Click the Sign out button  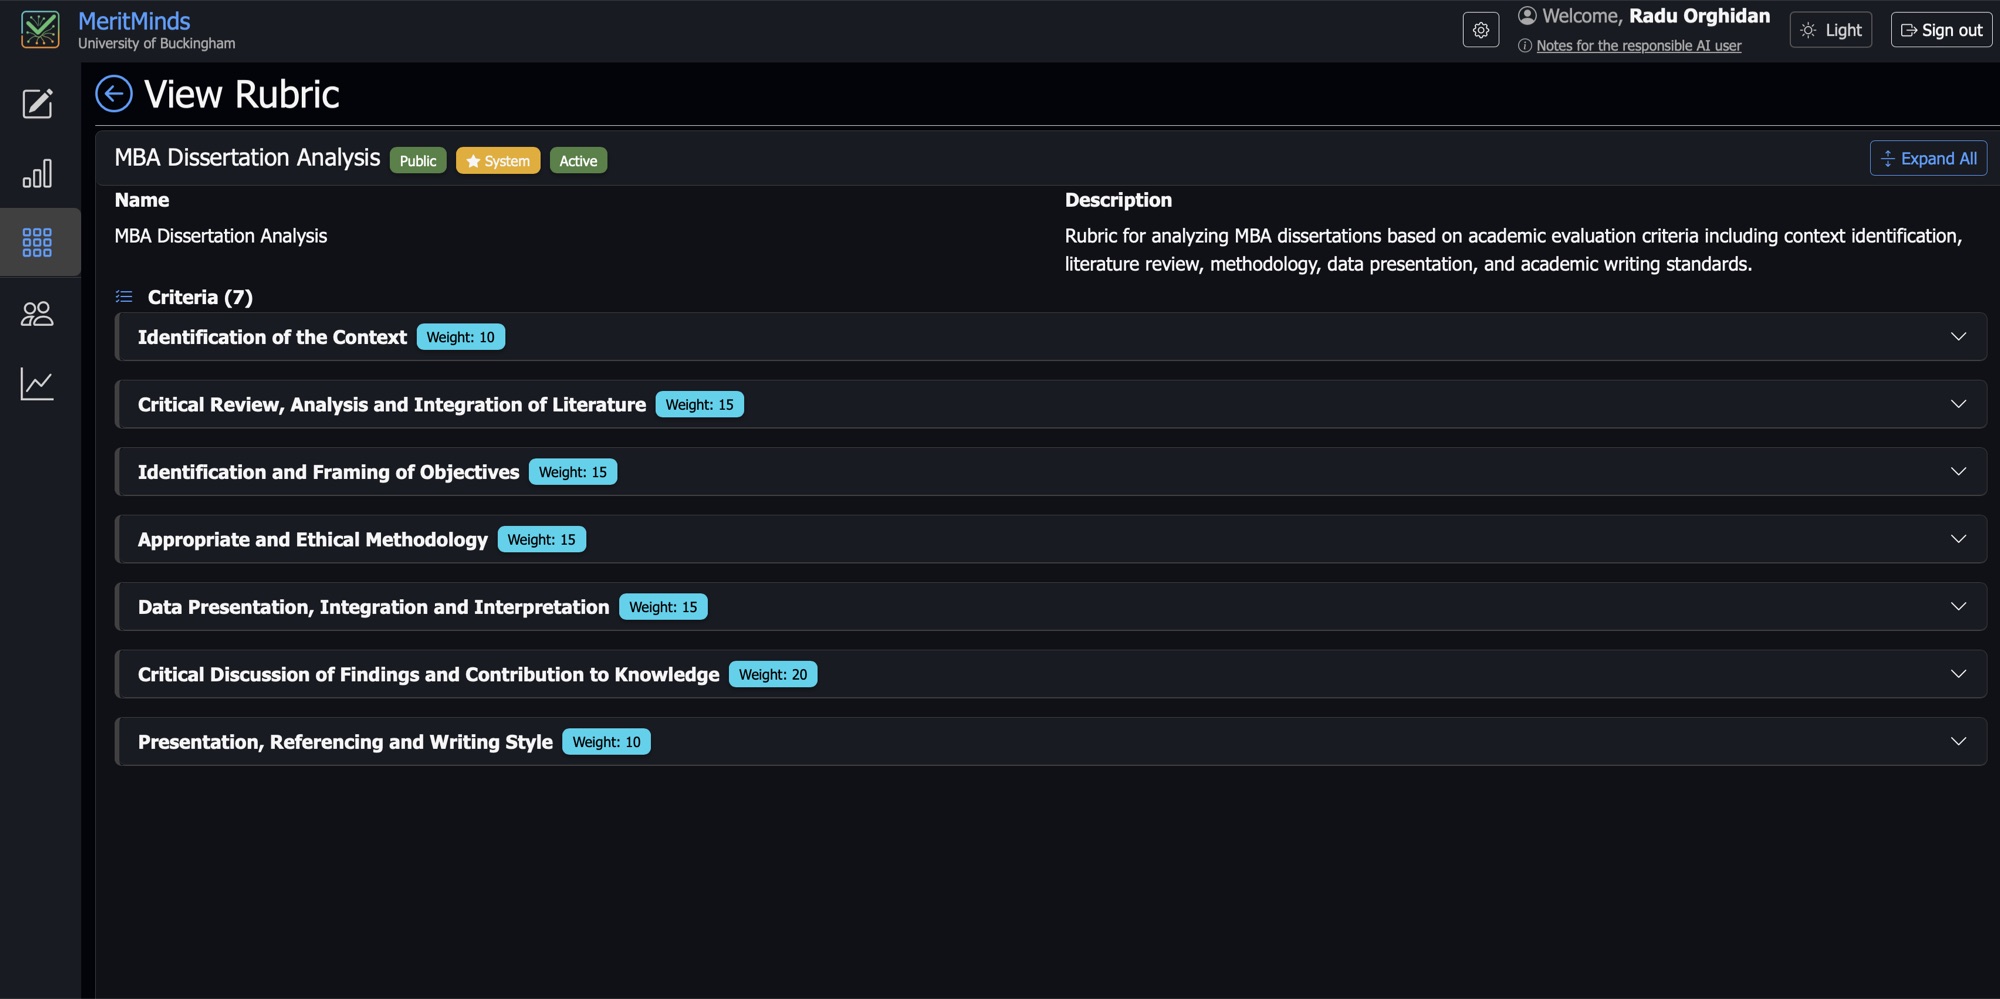coord(1941,30)
